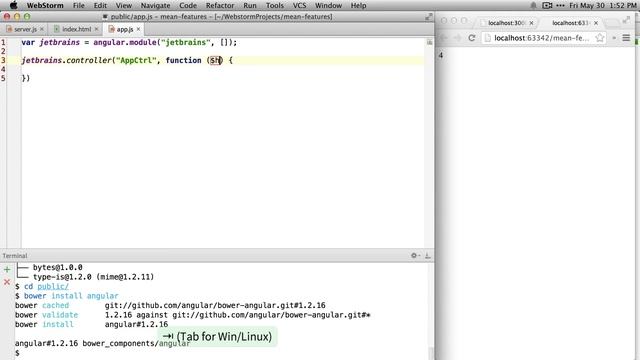
Task: Open the WebStorm application menu
Action: [x=45, y=6]
